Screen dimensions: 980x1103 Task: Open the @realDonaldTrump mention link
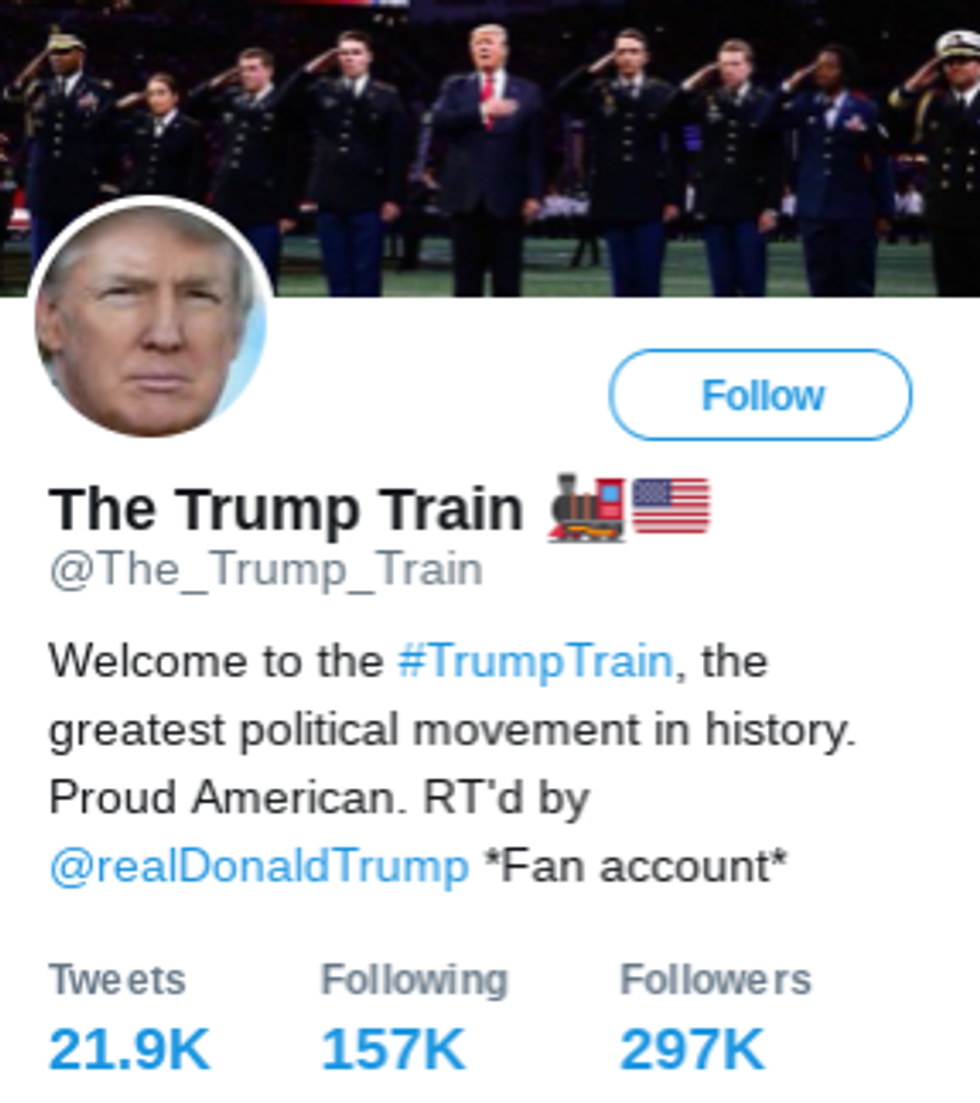point(259,866)
